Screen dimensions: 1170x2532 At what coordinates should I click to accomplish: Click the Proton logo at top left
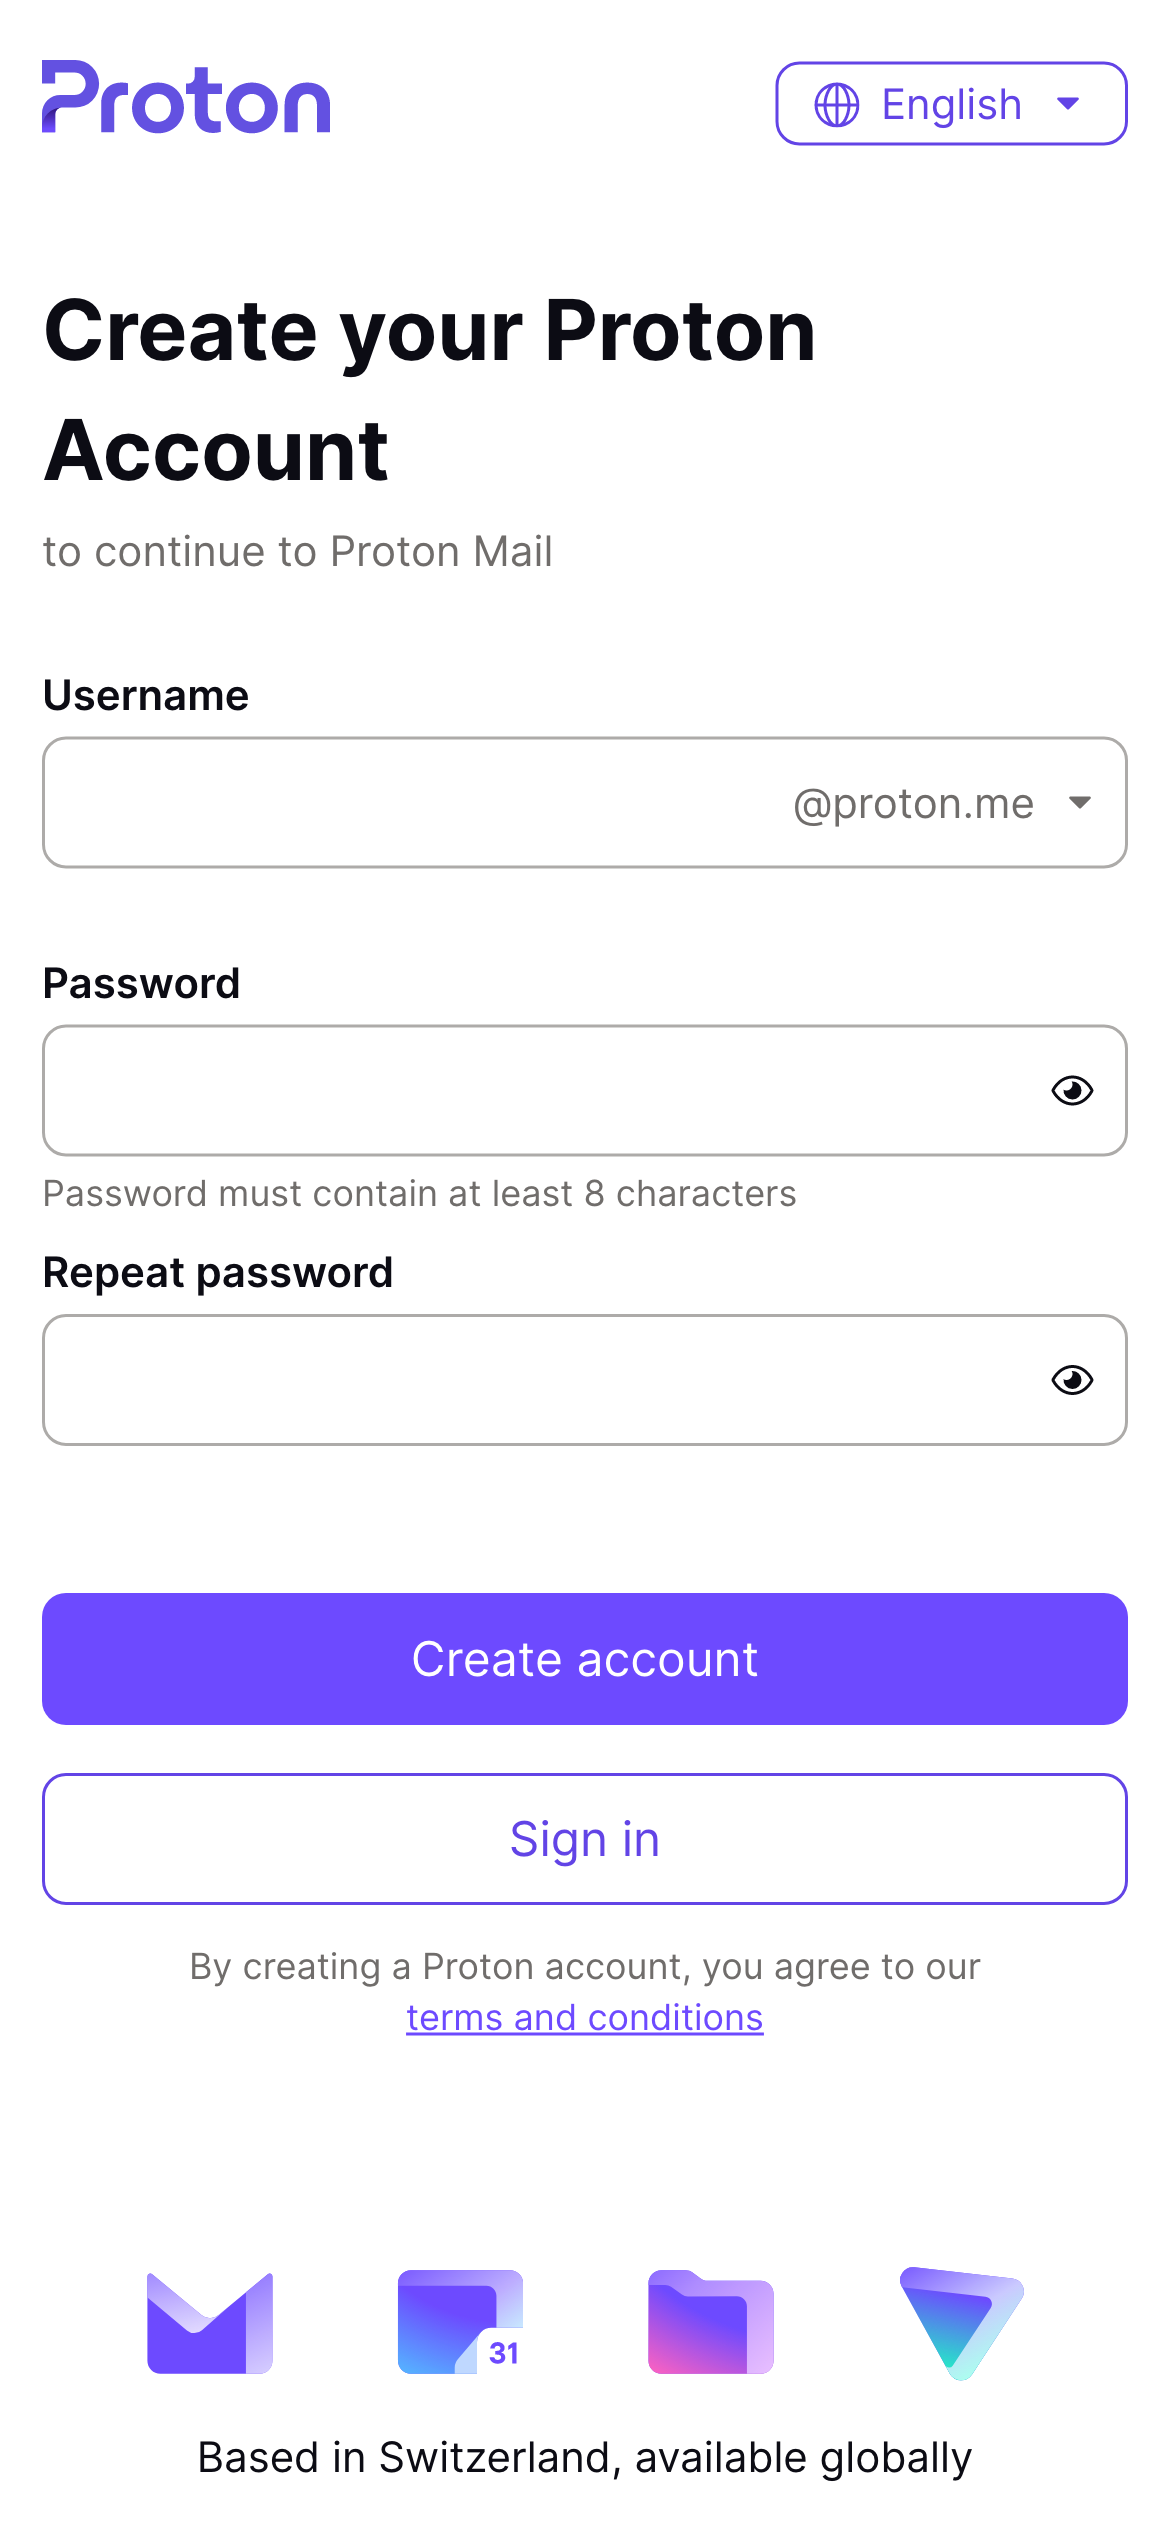tap(185, 98)
